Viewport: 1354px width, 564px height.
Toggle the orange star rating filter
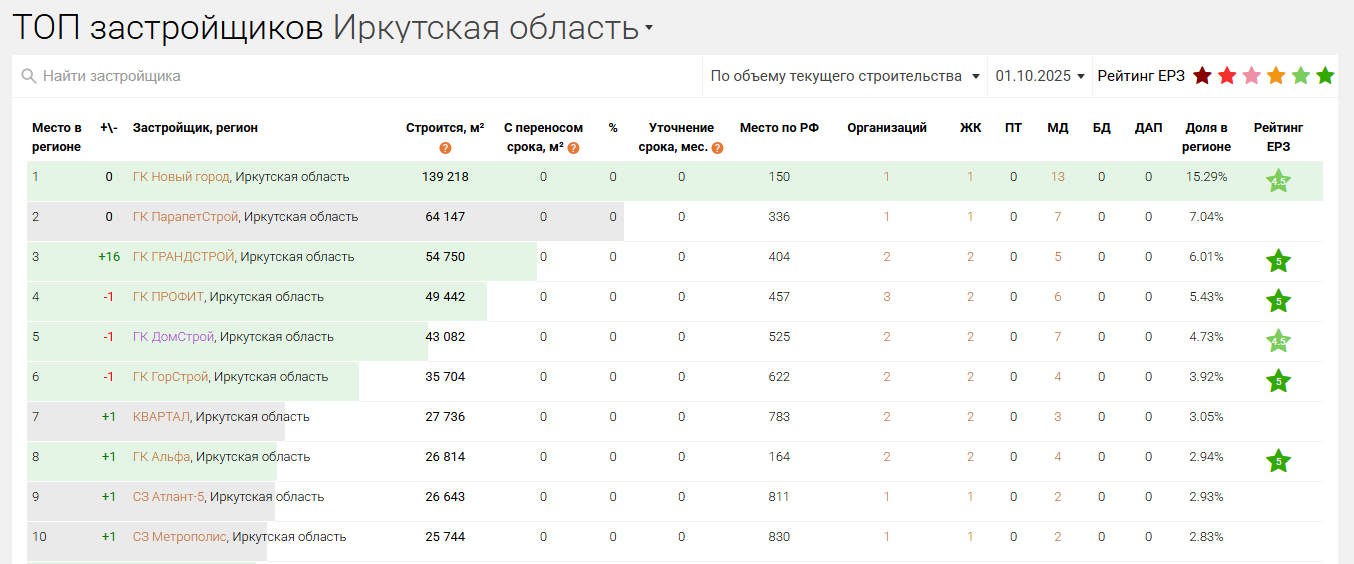point(1276,76)
